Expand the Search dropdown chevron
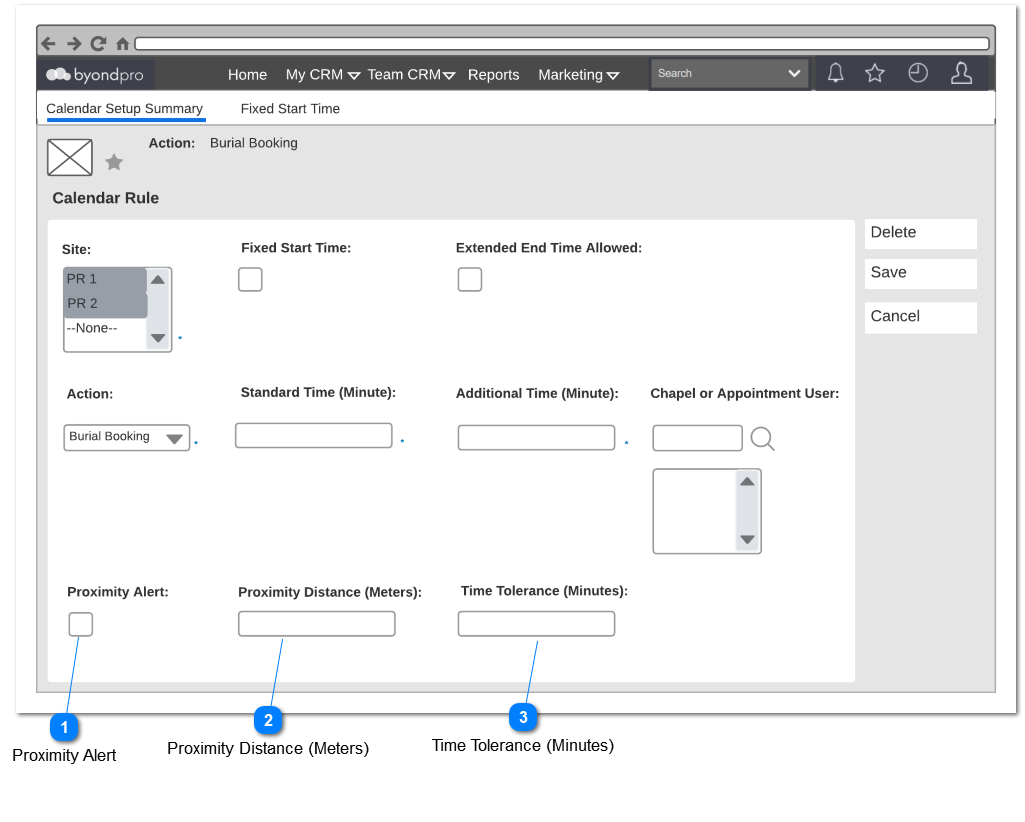1025x822 pixels. point(794,73)
